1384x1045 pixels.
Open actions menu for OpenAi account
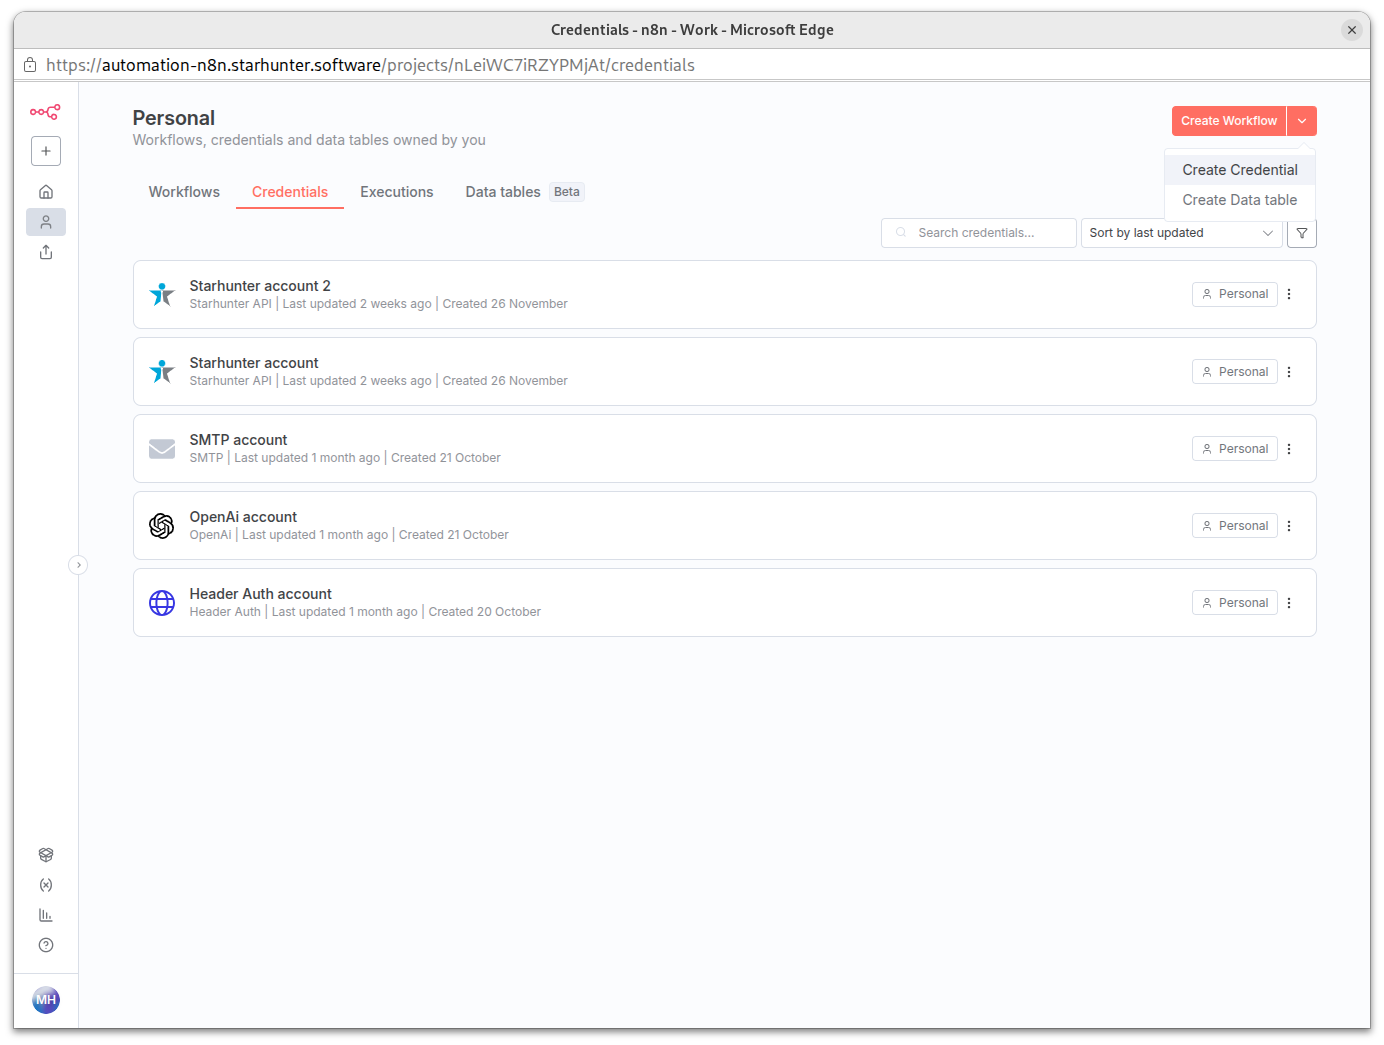pyautogui.click(x=1289, y=526)
